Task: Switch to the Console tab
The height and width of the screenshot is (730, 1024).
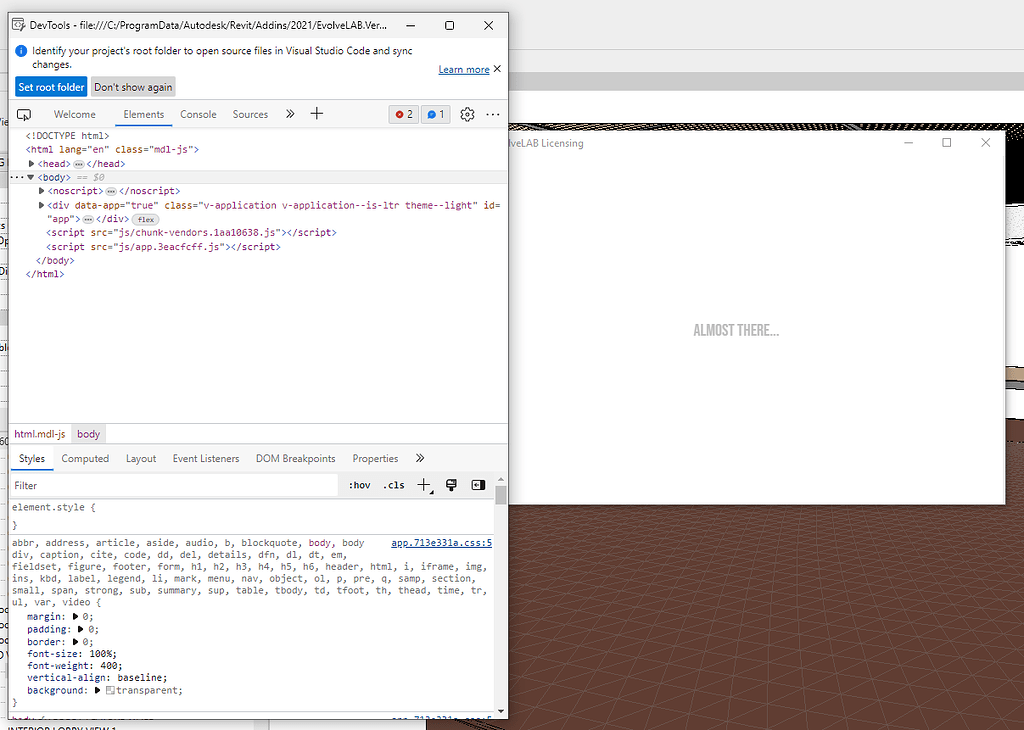Action: 198,115
